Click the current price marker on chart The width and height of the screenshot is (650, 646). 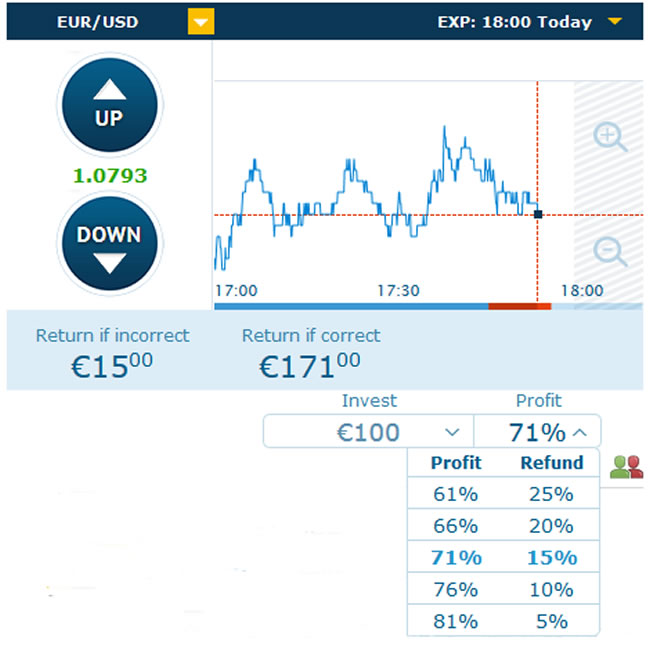pos(538,214)
